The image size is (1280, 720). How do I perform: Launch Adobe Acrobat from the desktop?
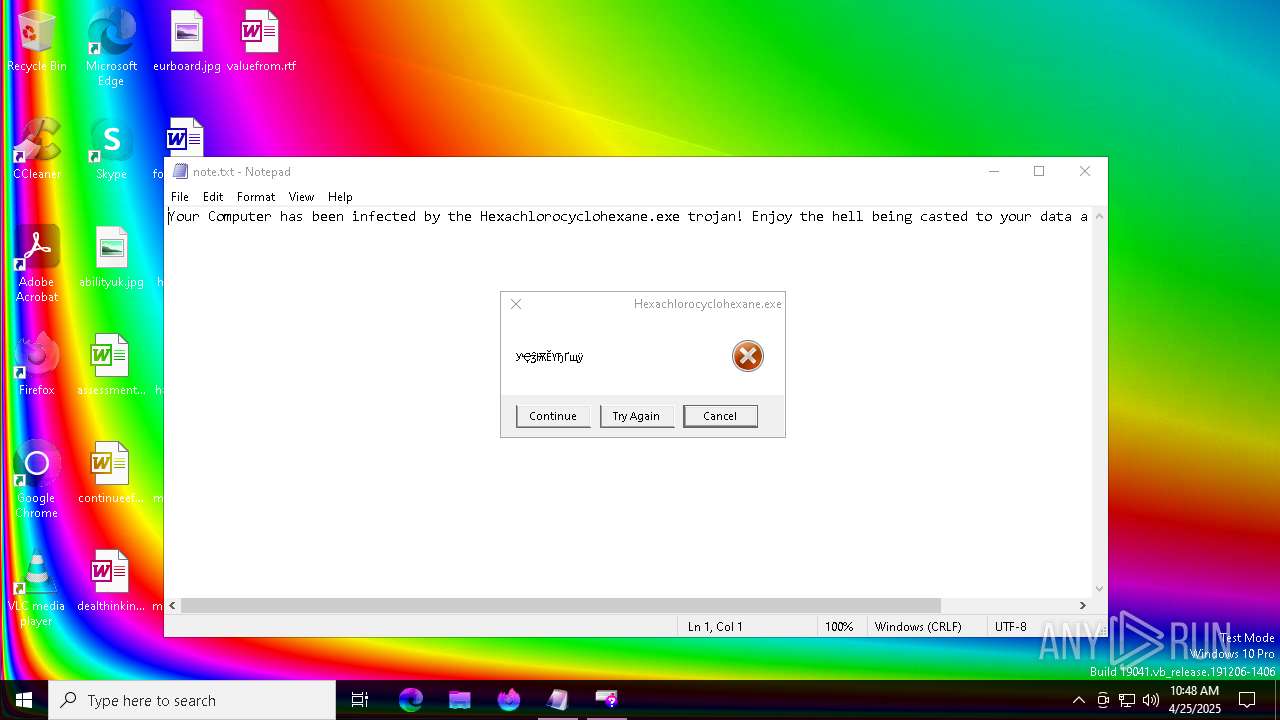coord(37,264)
